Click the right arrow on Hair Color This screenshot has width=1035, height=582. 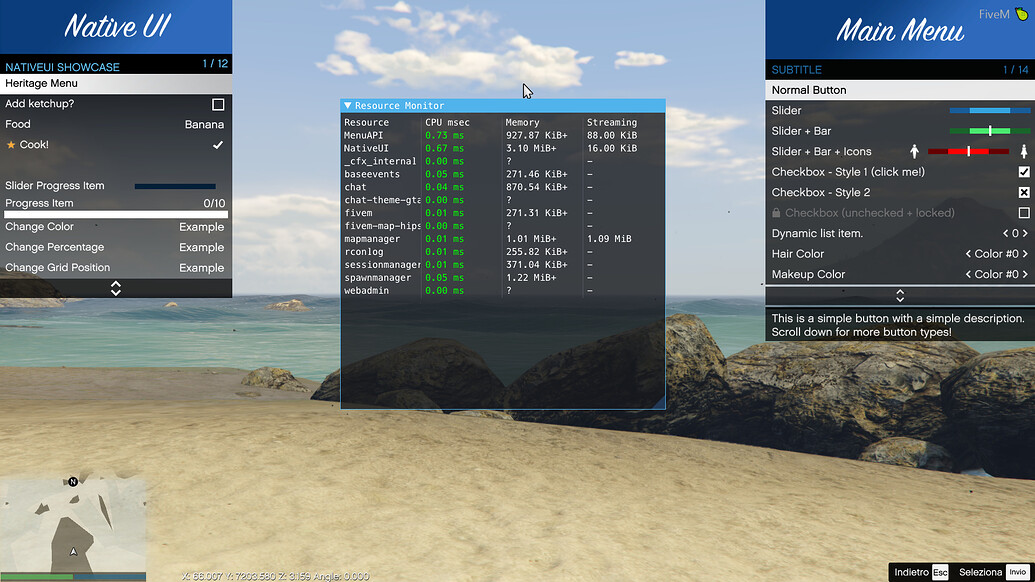tap(1026, 253)
